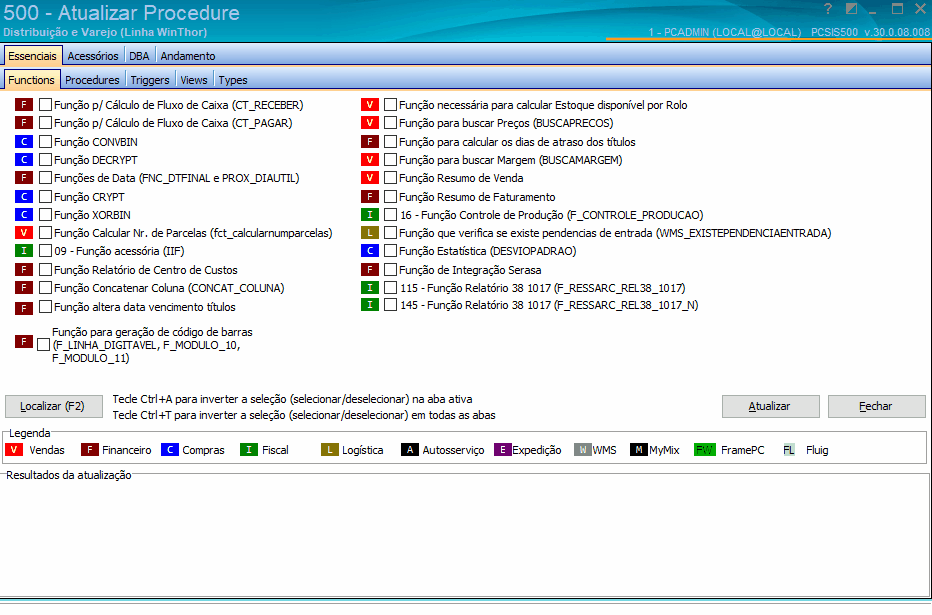Viewport: 932px width, 615px height.
Task: Click the I badge beside F_CONTROLE_PRODUCAO
Action: click(370, 215)
